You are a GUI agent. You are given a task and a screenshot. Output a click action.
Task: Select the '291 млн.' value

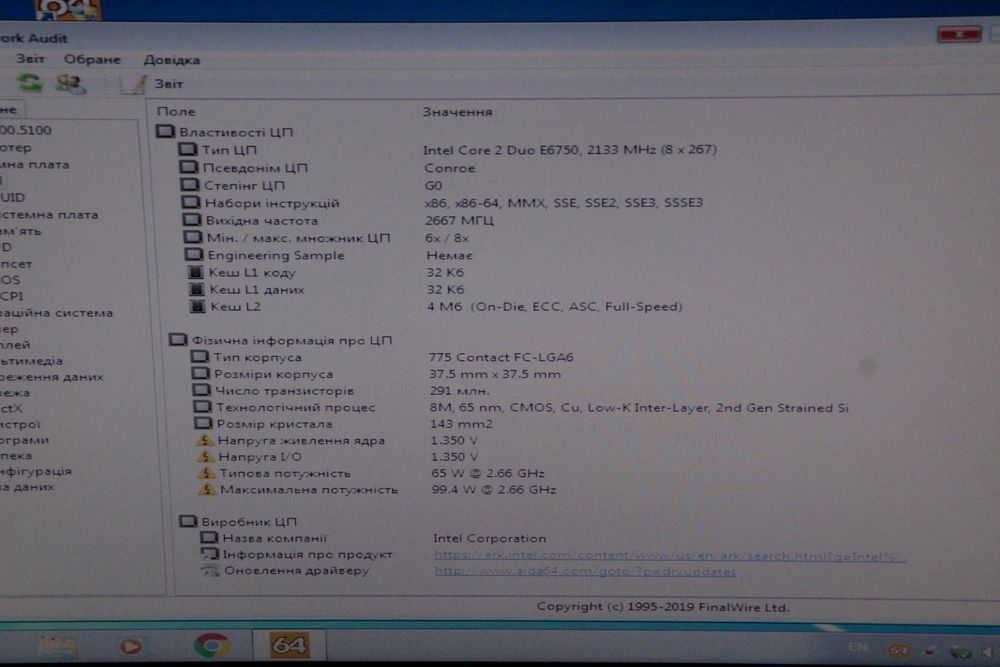[x=459, y=391]
